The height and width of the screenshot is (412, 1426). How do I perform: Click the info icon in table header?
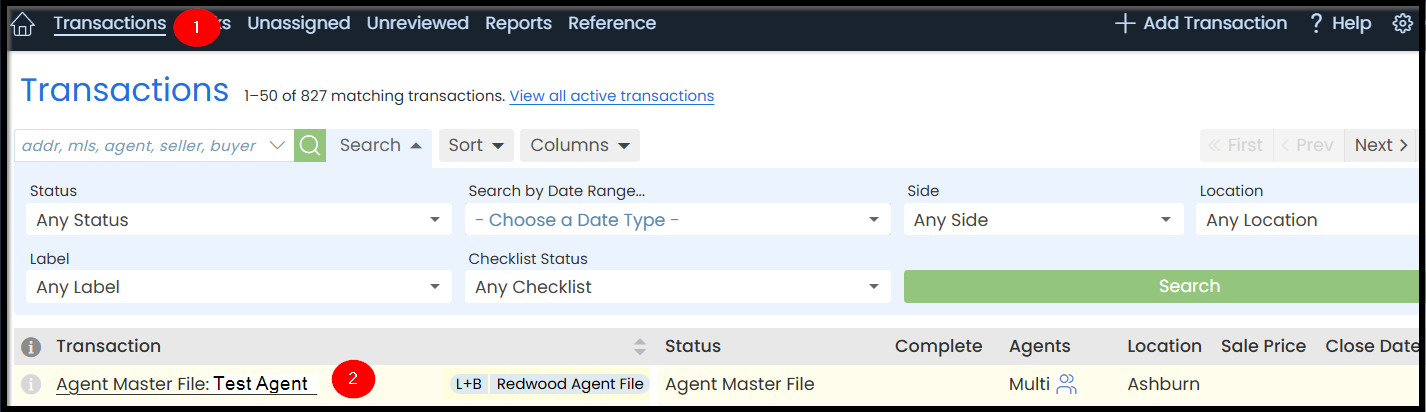point(31,347)
